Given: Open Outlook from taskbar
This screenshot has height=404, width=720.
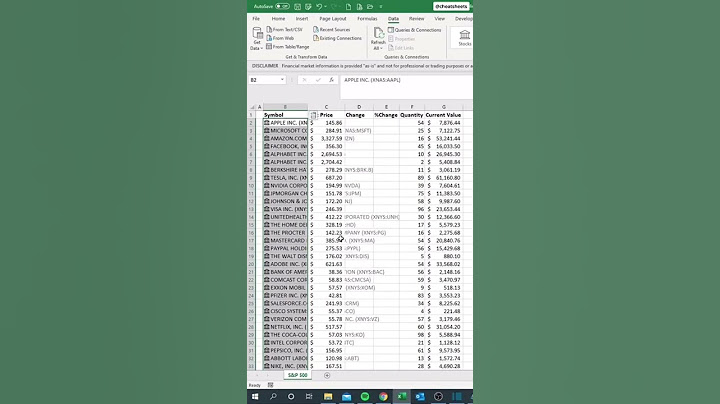Looking at the screenshot, I should 420,396.
